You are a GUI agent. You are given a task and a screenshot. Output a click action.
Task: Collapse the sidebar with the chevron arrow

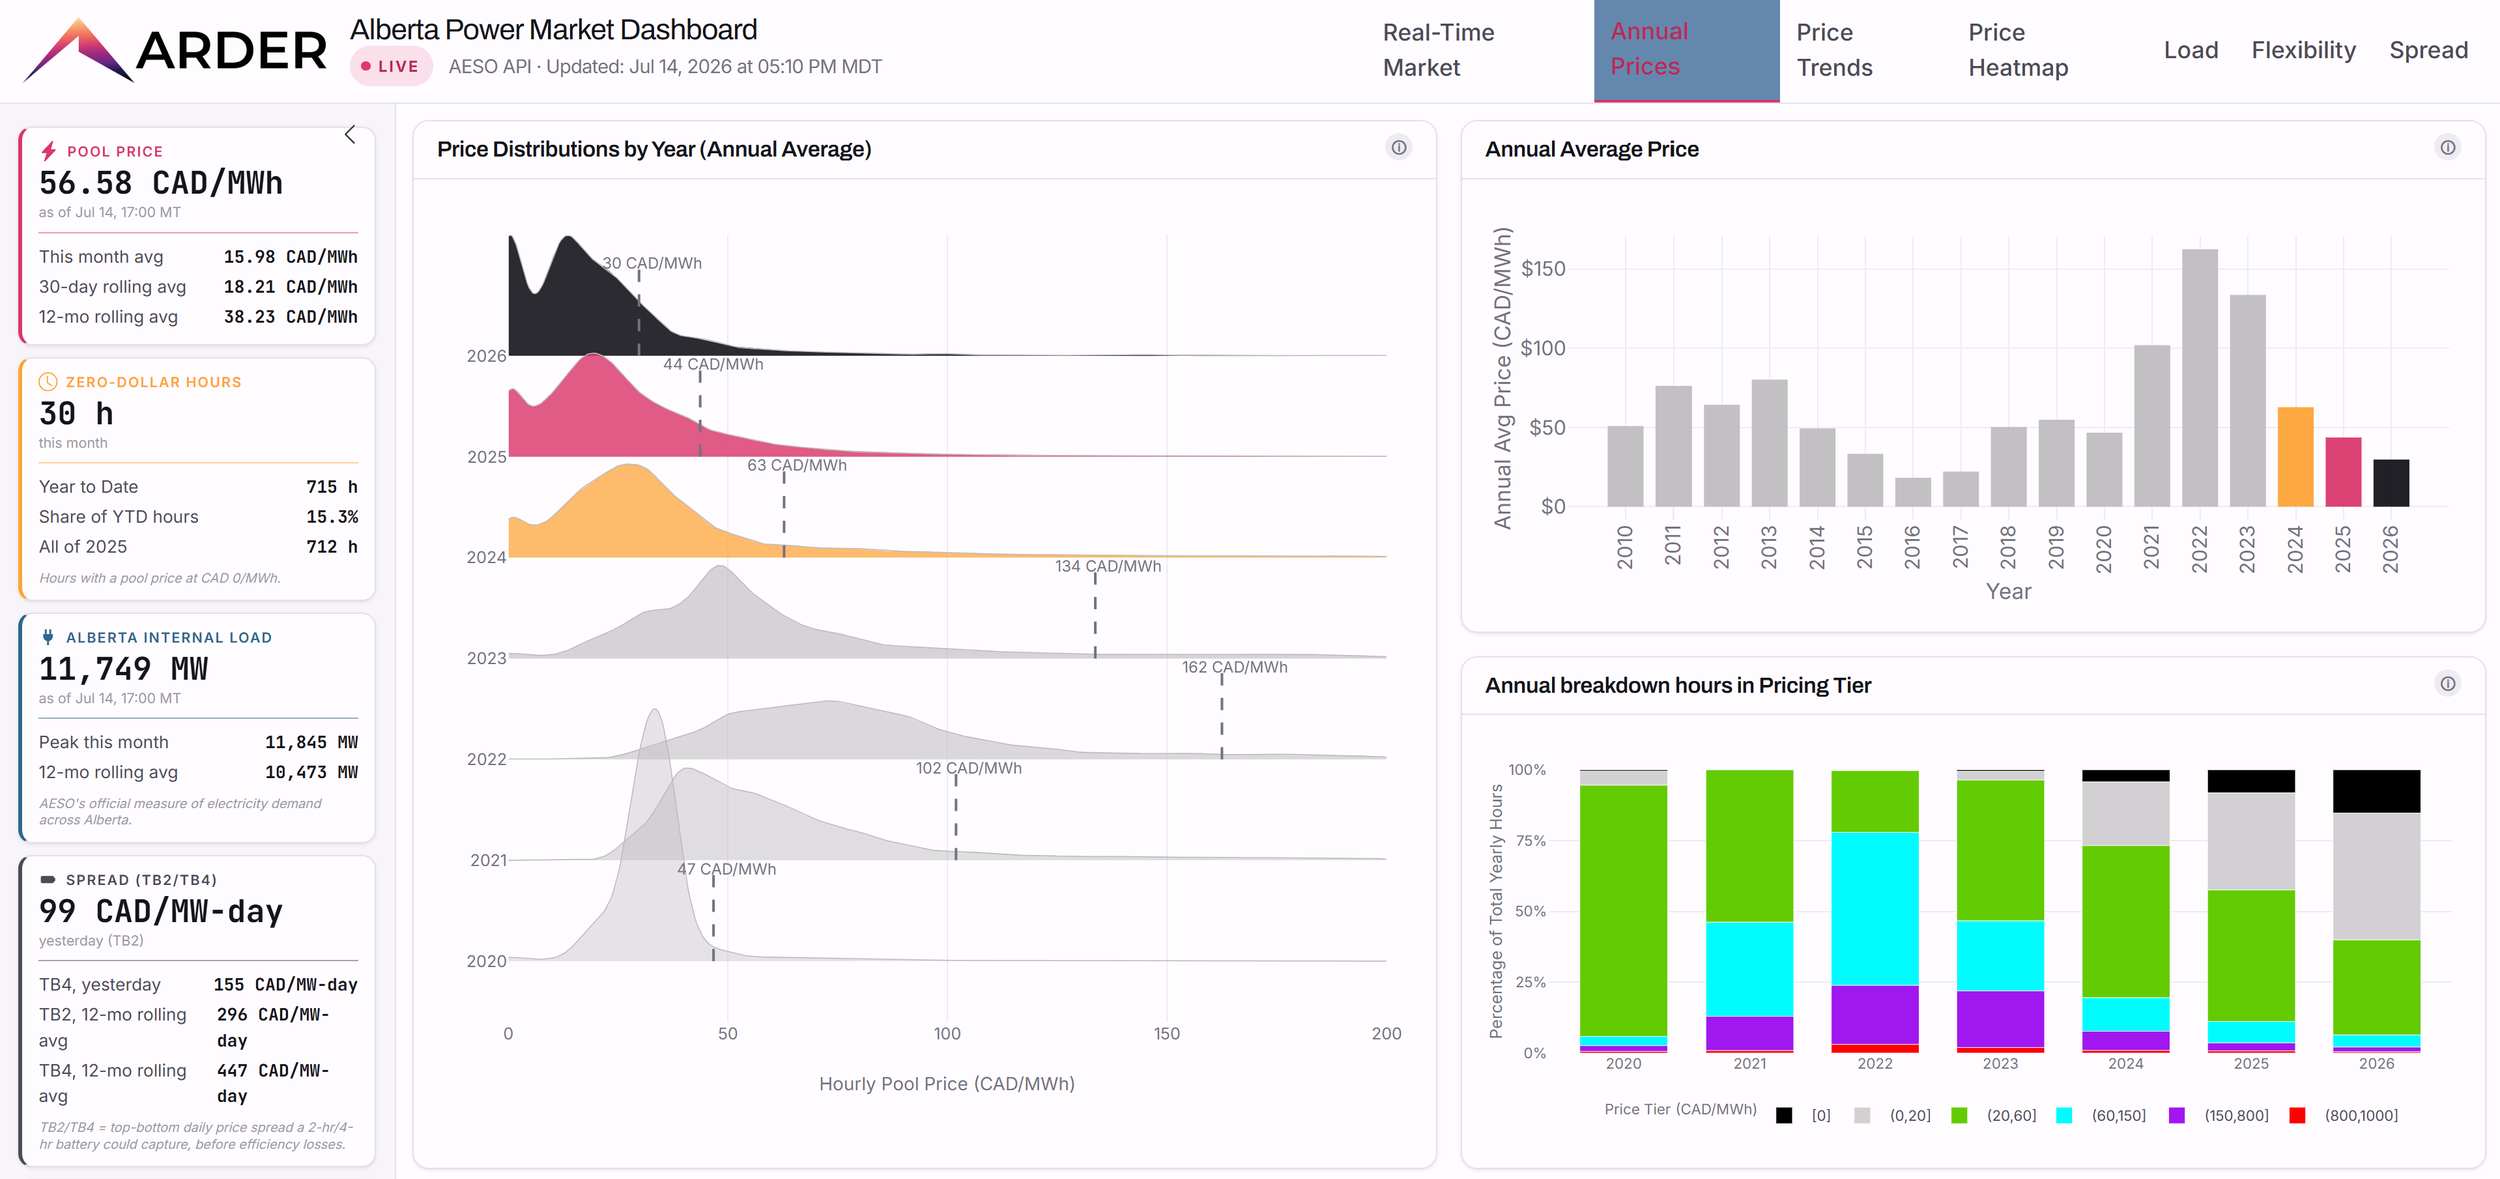(x=350, y=135)
